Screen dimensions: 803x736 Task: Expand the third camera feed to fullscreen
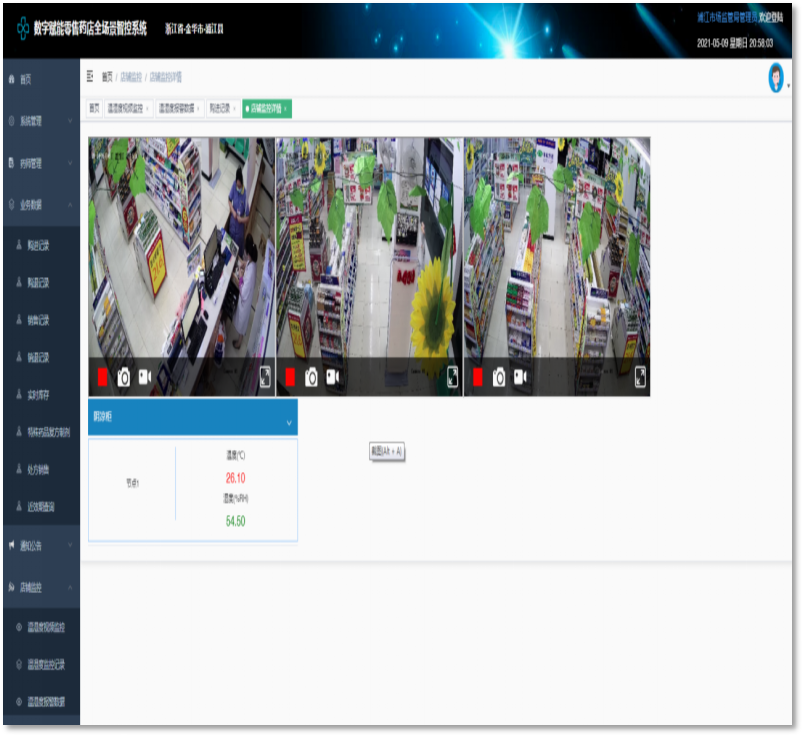(x=640, y=376)
